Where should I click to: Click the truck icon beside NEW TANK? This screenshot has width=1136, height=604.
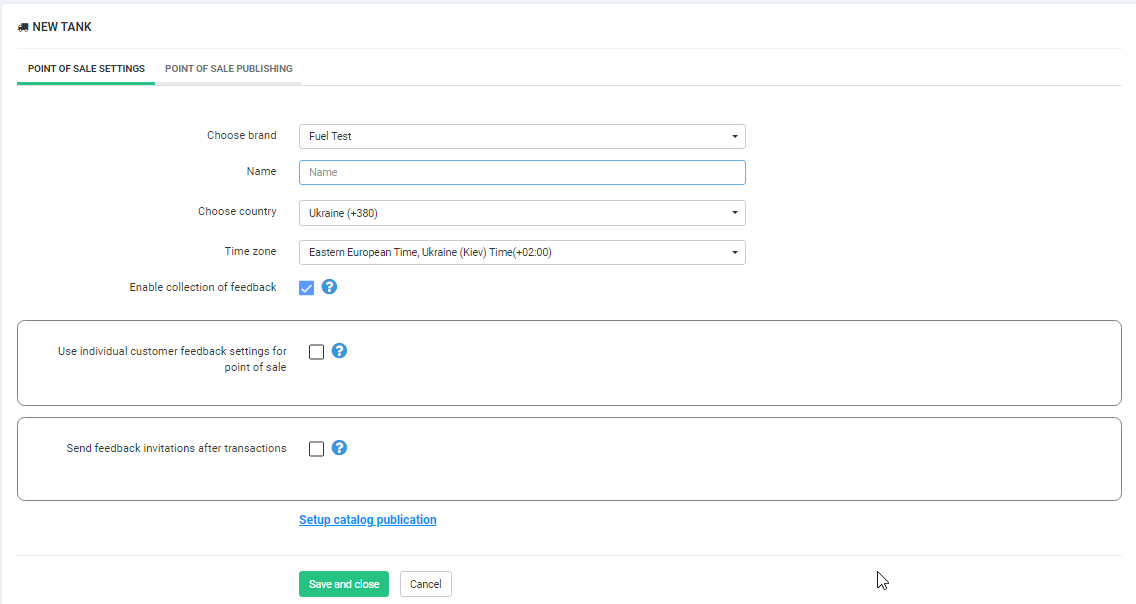(x=23, y=27)
